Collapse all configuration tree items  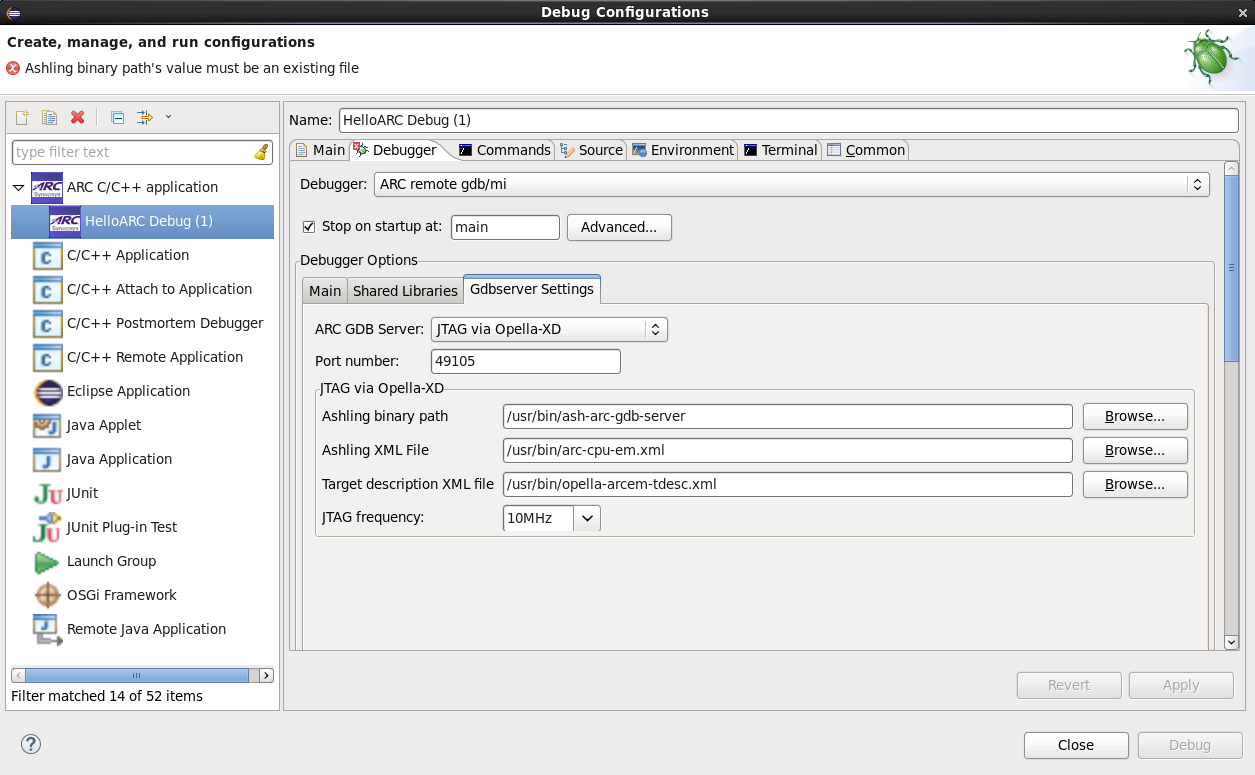pos(117,118)
